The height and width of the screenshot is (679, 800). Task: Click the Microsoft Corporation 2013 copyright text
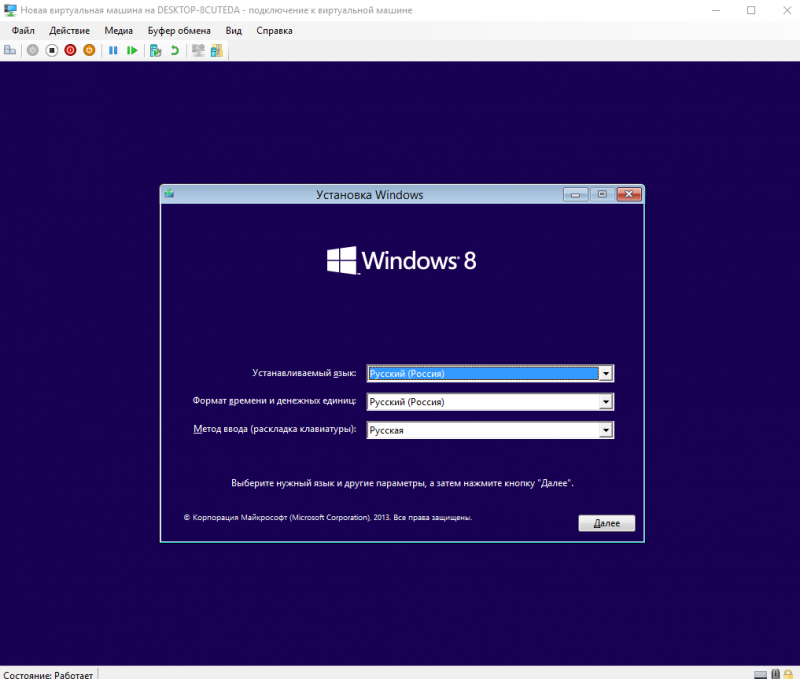[328, 517]
